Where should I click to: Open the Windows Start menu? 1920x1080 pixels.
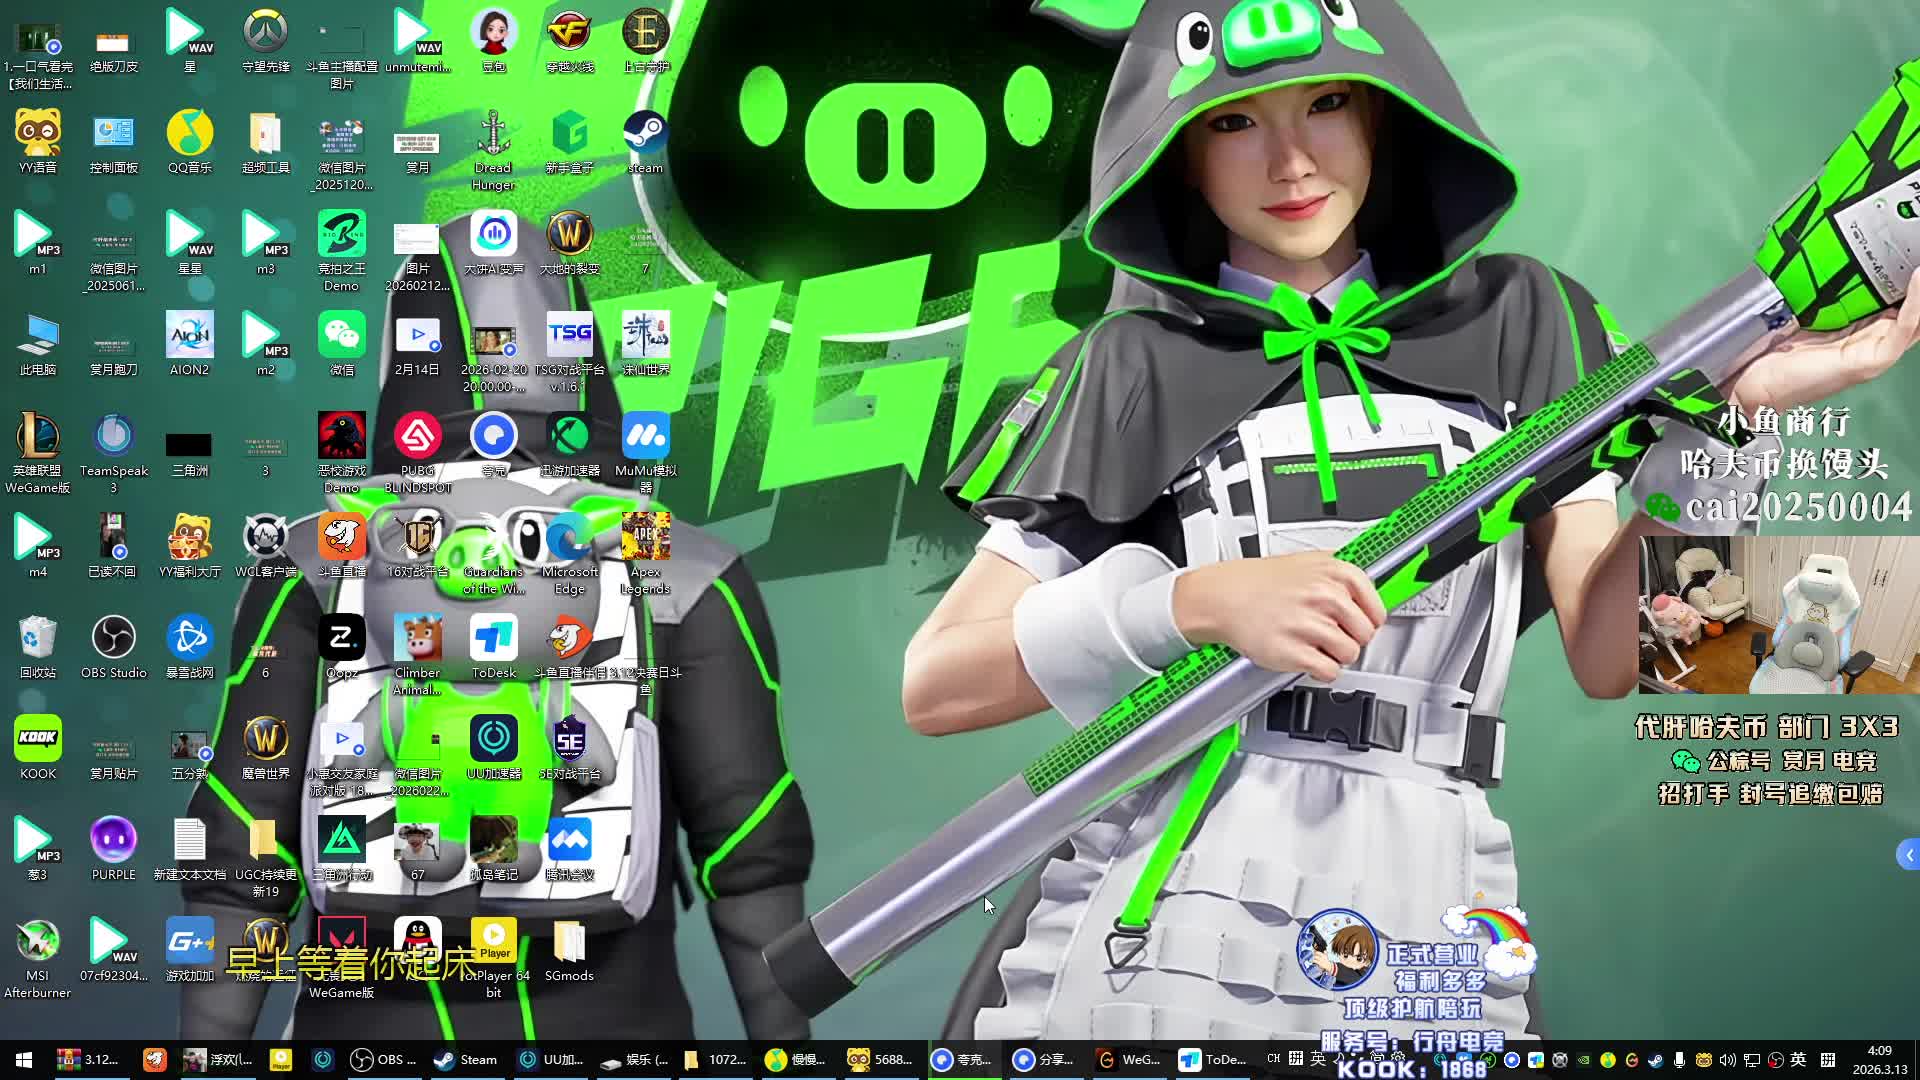[x=24, y=1060]
